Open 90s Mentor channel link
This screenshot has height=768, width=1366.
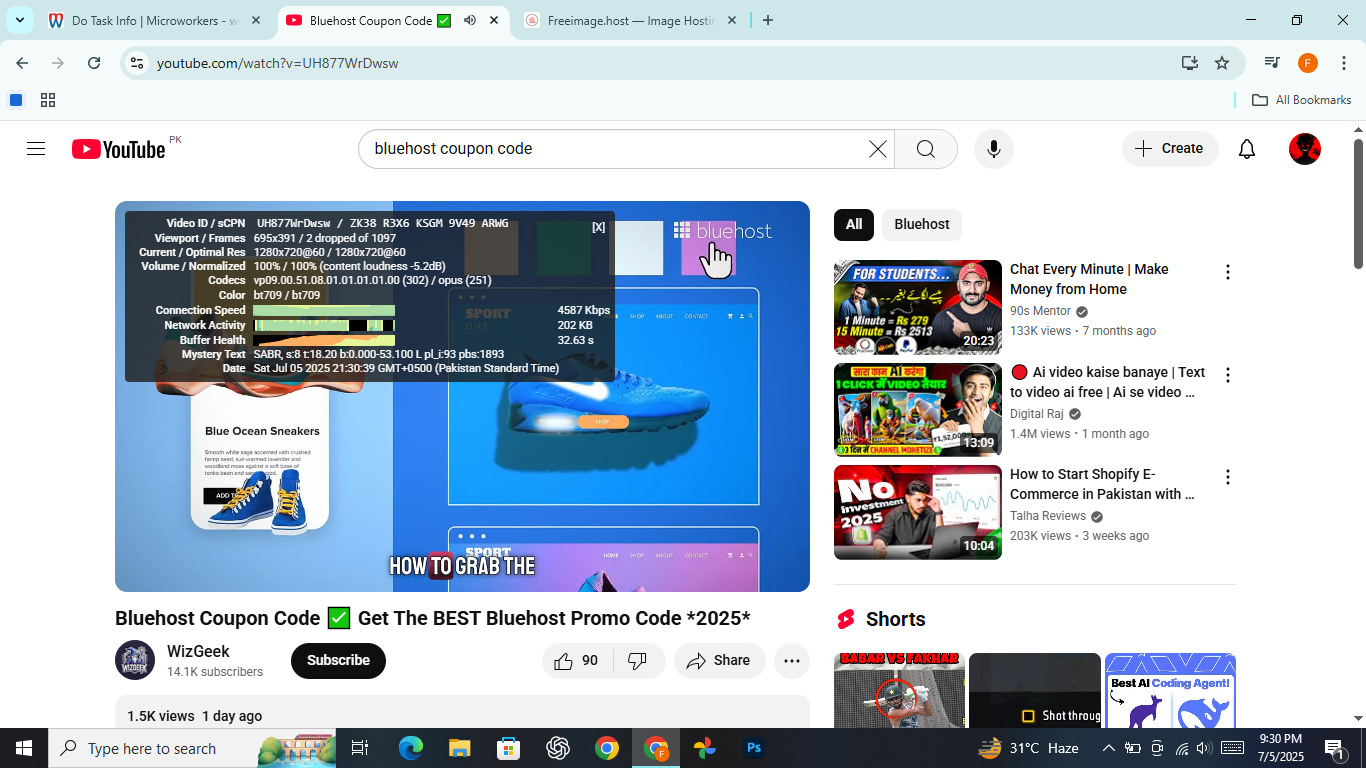coord(1040,312)
